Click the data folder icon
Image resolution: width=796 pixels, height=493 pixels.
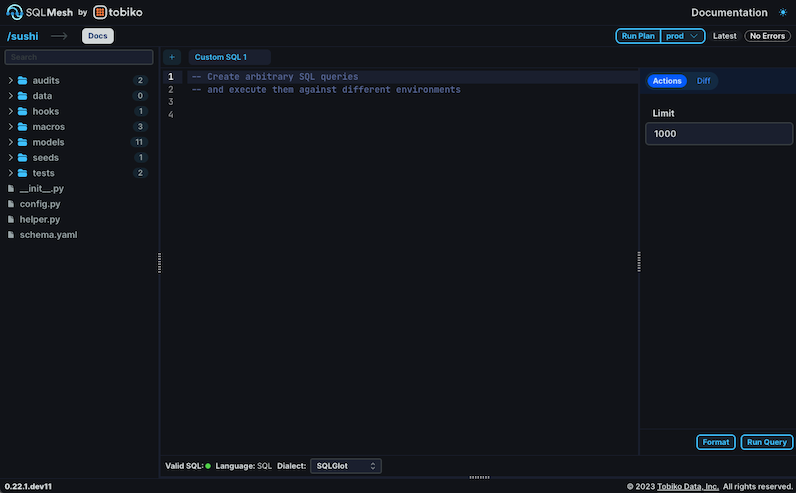[x=22, y=95]
